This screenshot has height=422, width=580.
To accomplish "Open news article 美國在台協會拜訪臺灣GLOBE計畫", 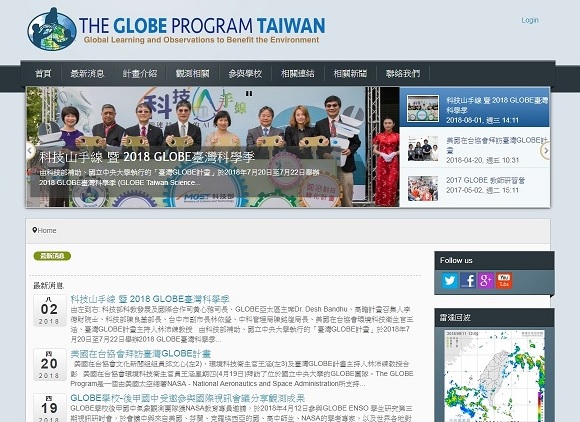I will click(x=141, y=353).
